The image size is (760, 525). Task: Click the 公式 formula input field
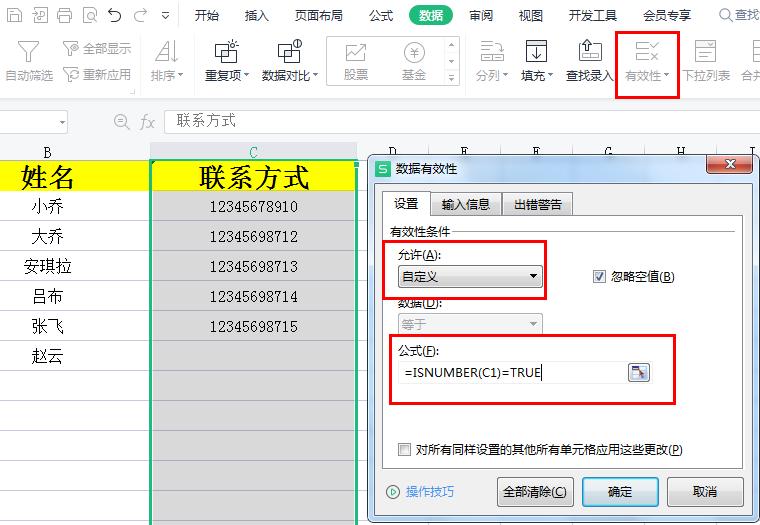(512, 372)
